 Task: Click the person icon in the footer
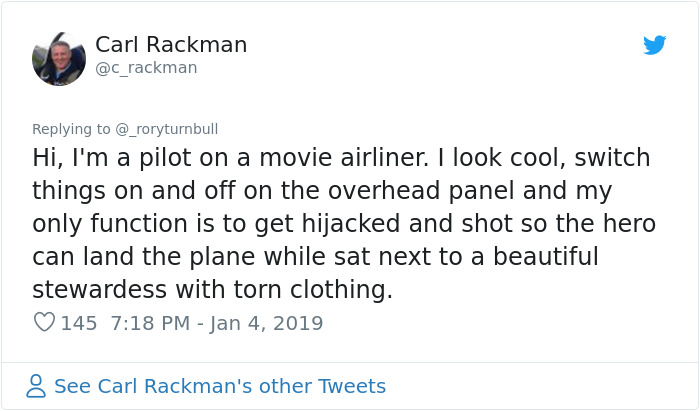[36, 386]
